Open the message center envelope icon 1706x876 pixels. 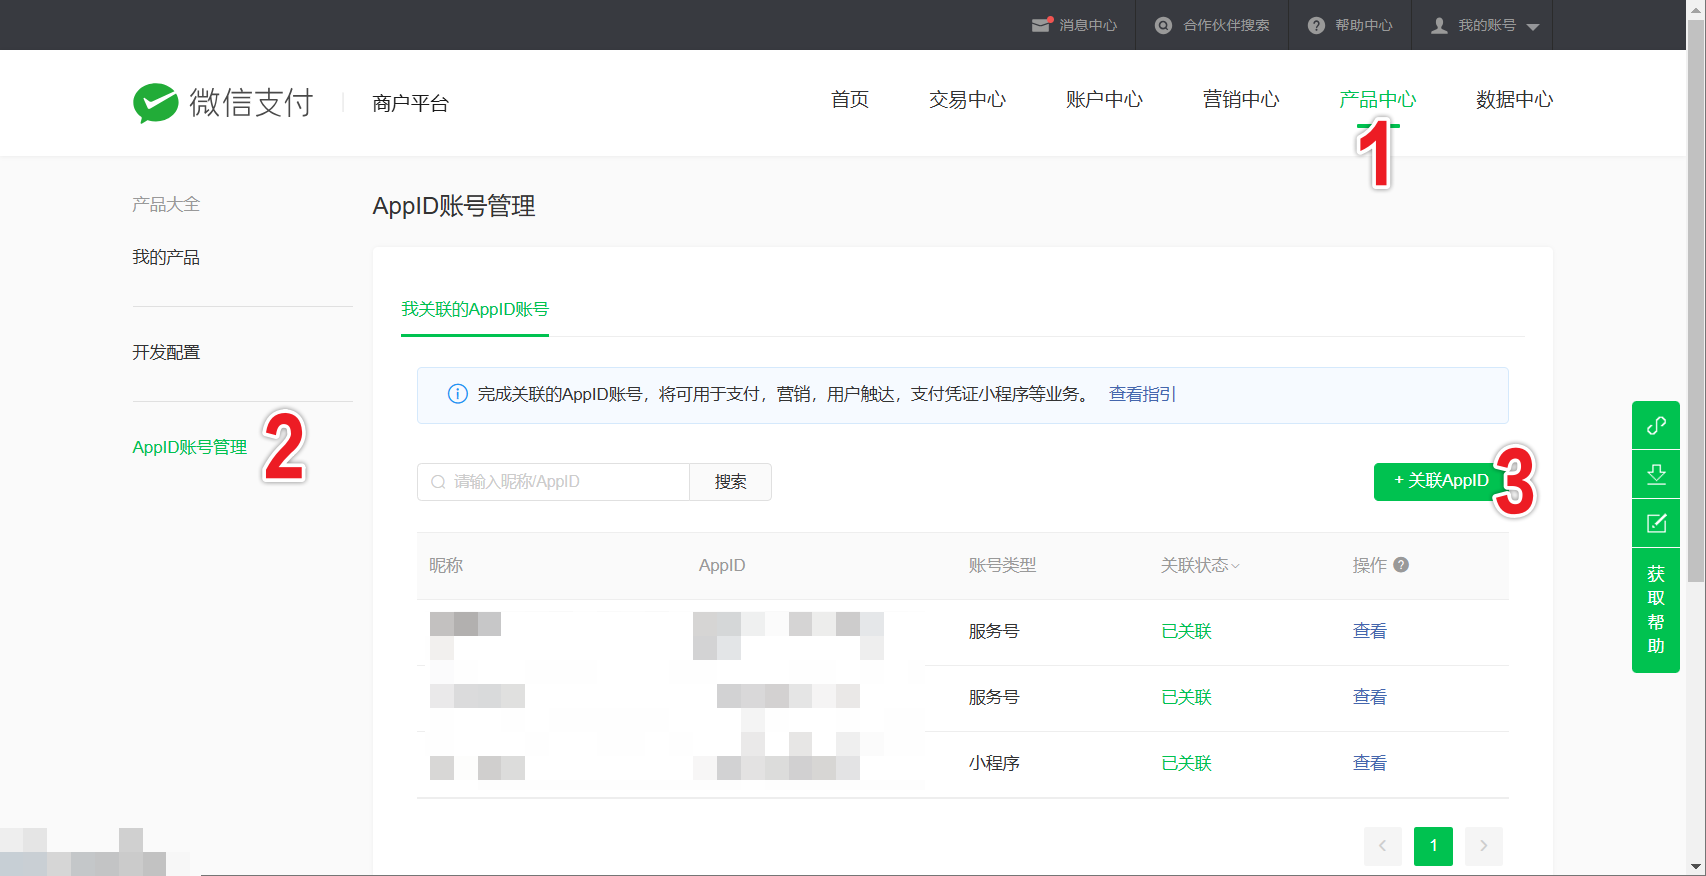point(1042,25)
